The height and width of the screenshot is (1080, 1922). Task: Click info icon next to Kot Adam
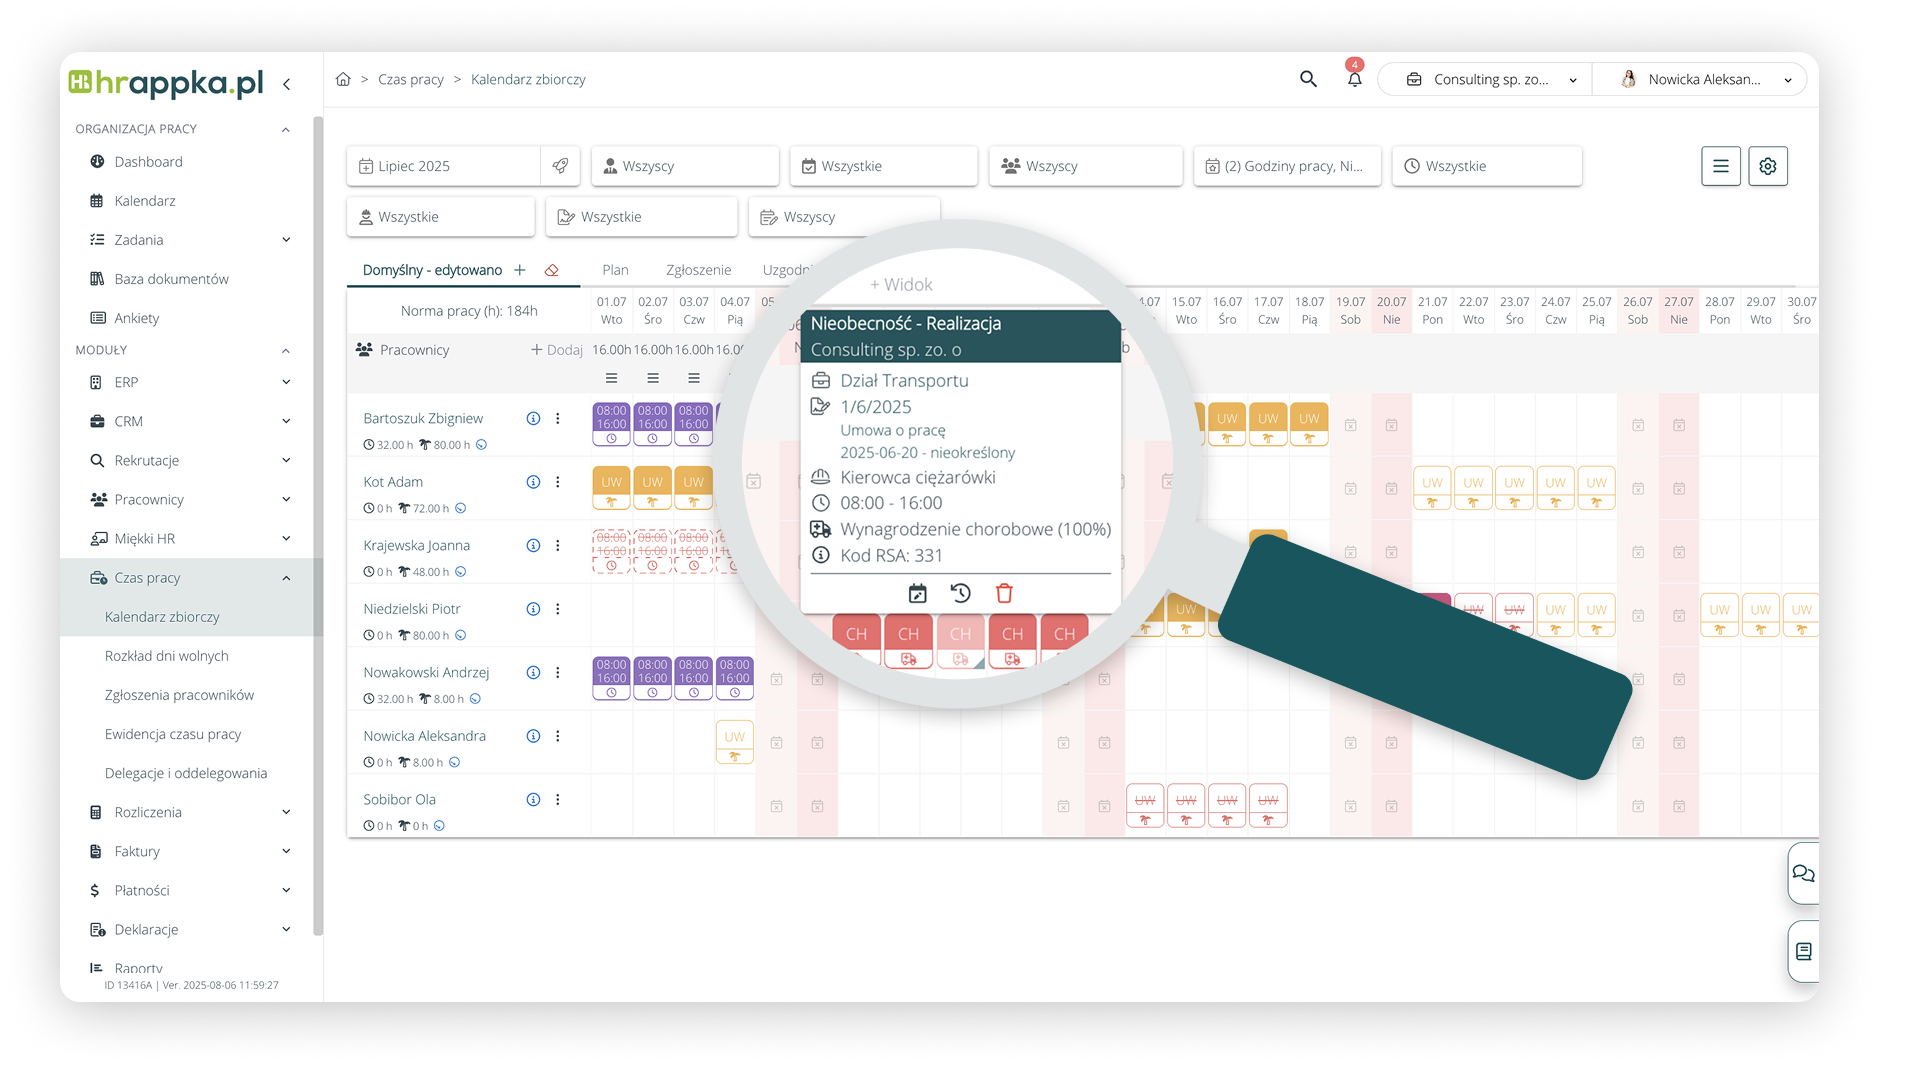pyautogui.click(x=533, y=482)
